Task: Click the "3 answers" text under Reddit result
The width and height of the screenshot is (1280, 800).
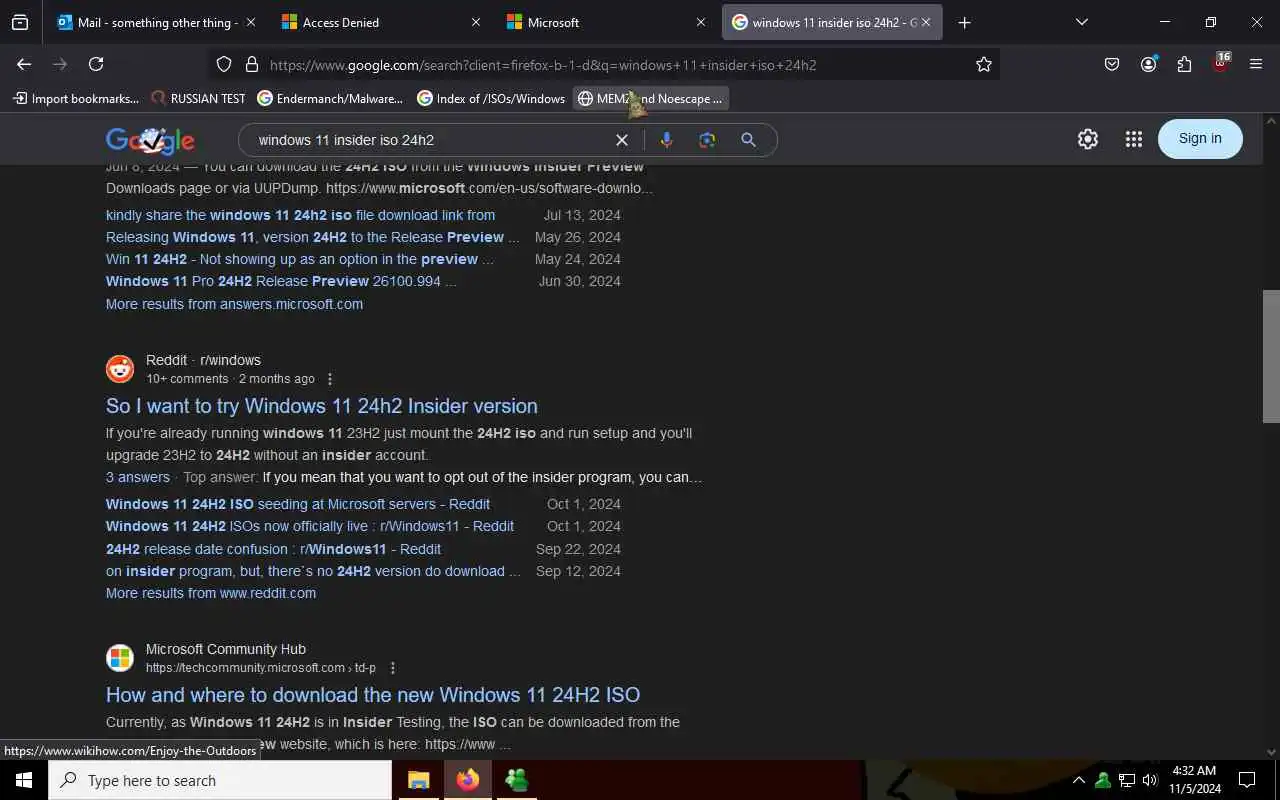Action: (x=138, y=477)
